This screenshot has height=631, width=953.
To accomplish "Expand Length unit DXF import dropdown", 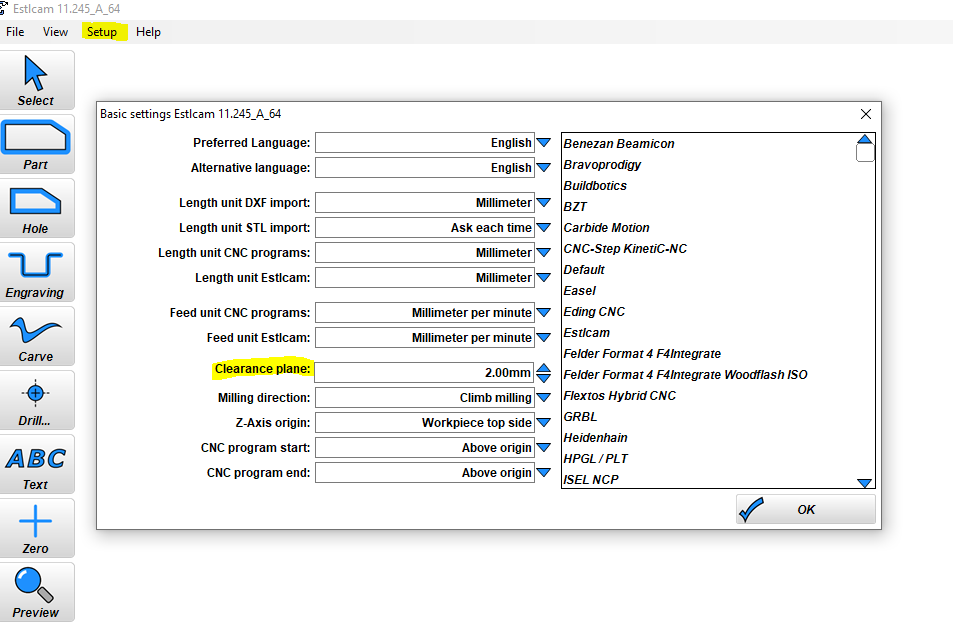I will click(544, 203).
